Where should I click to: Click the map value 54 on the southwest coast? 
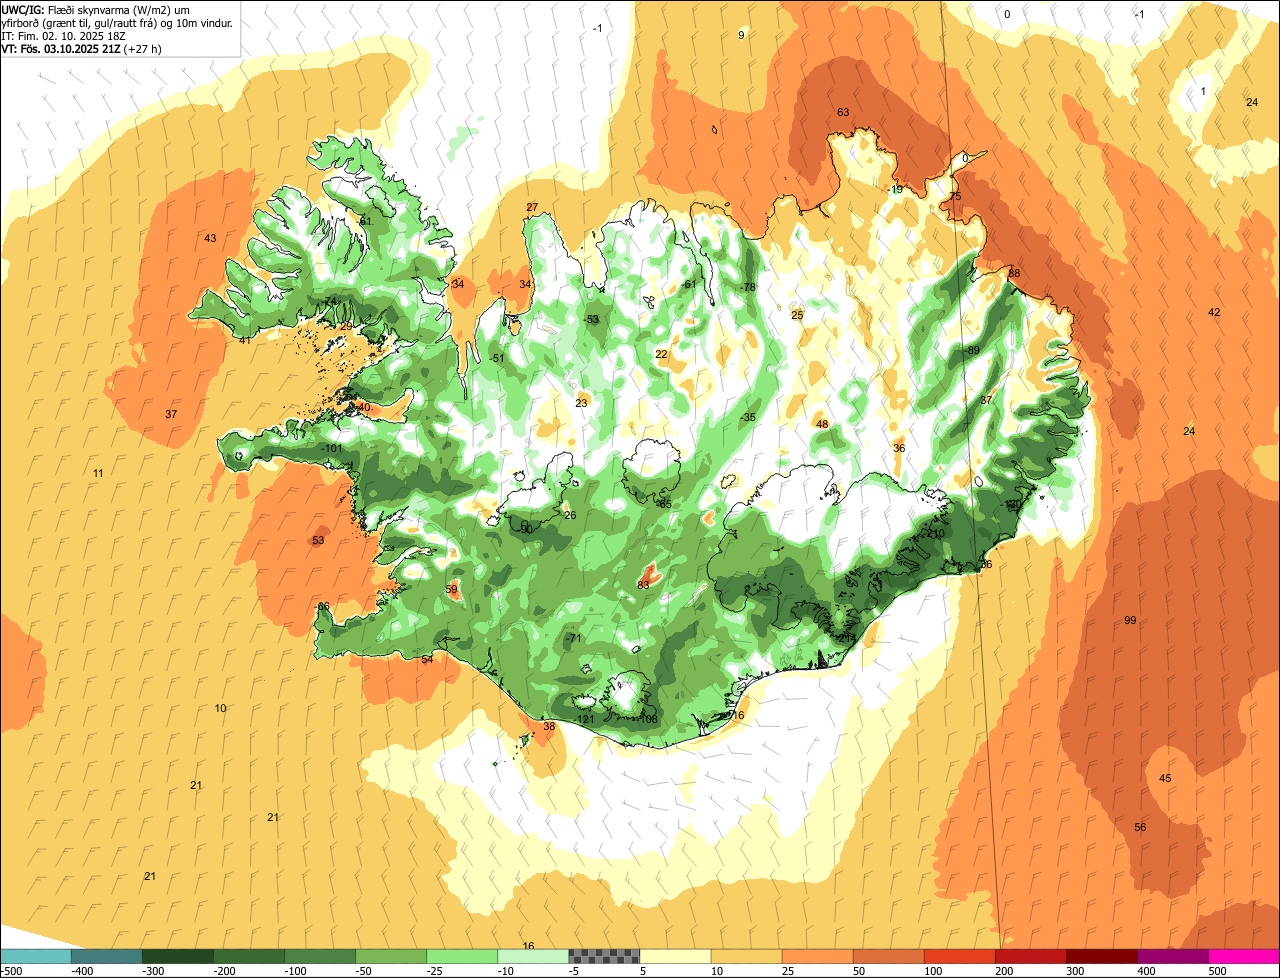click(427, 660)
